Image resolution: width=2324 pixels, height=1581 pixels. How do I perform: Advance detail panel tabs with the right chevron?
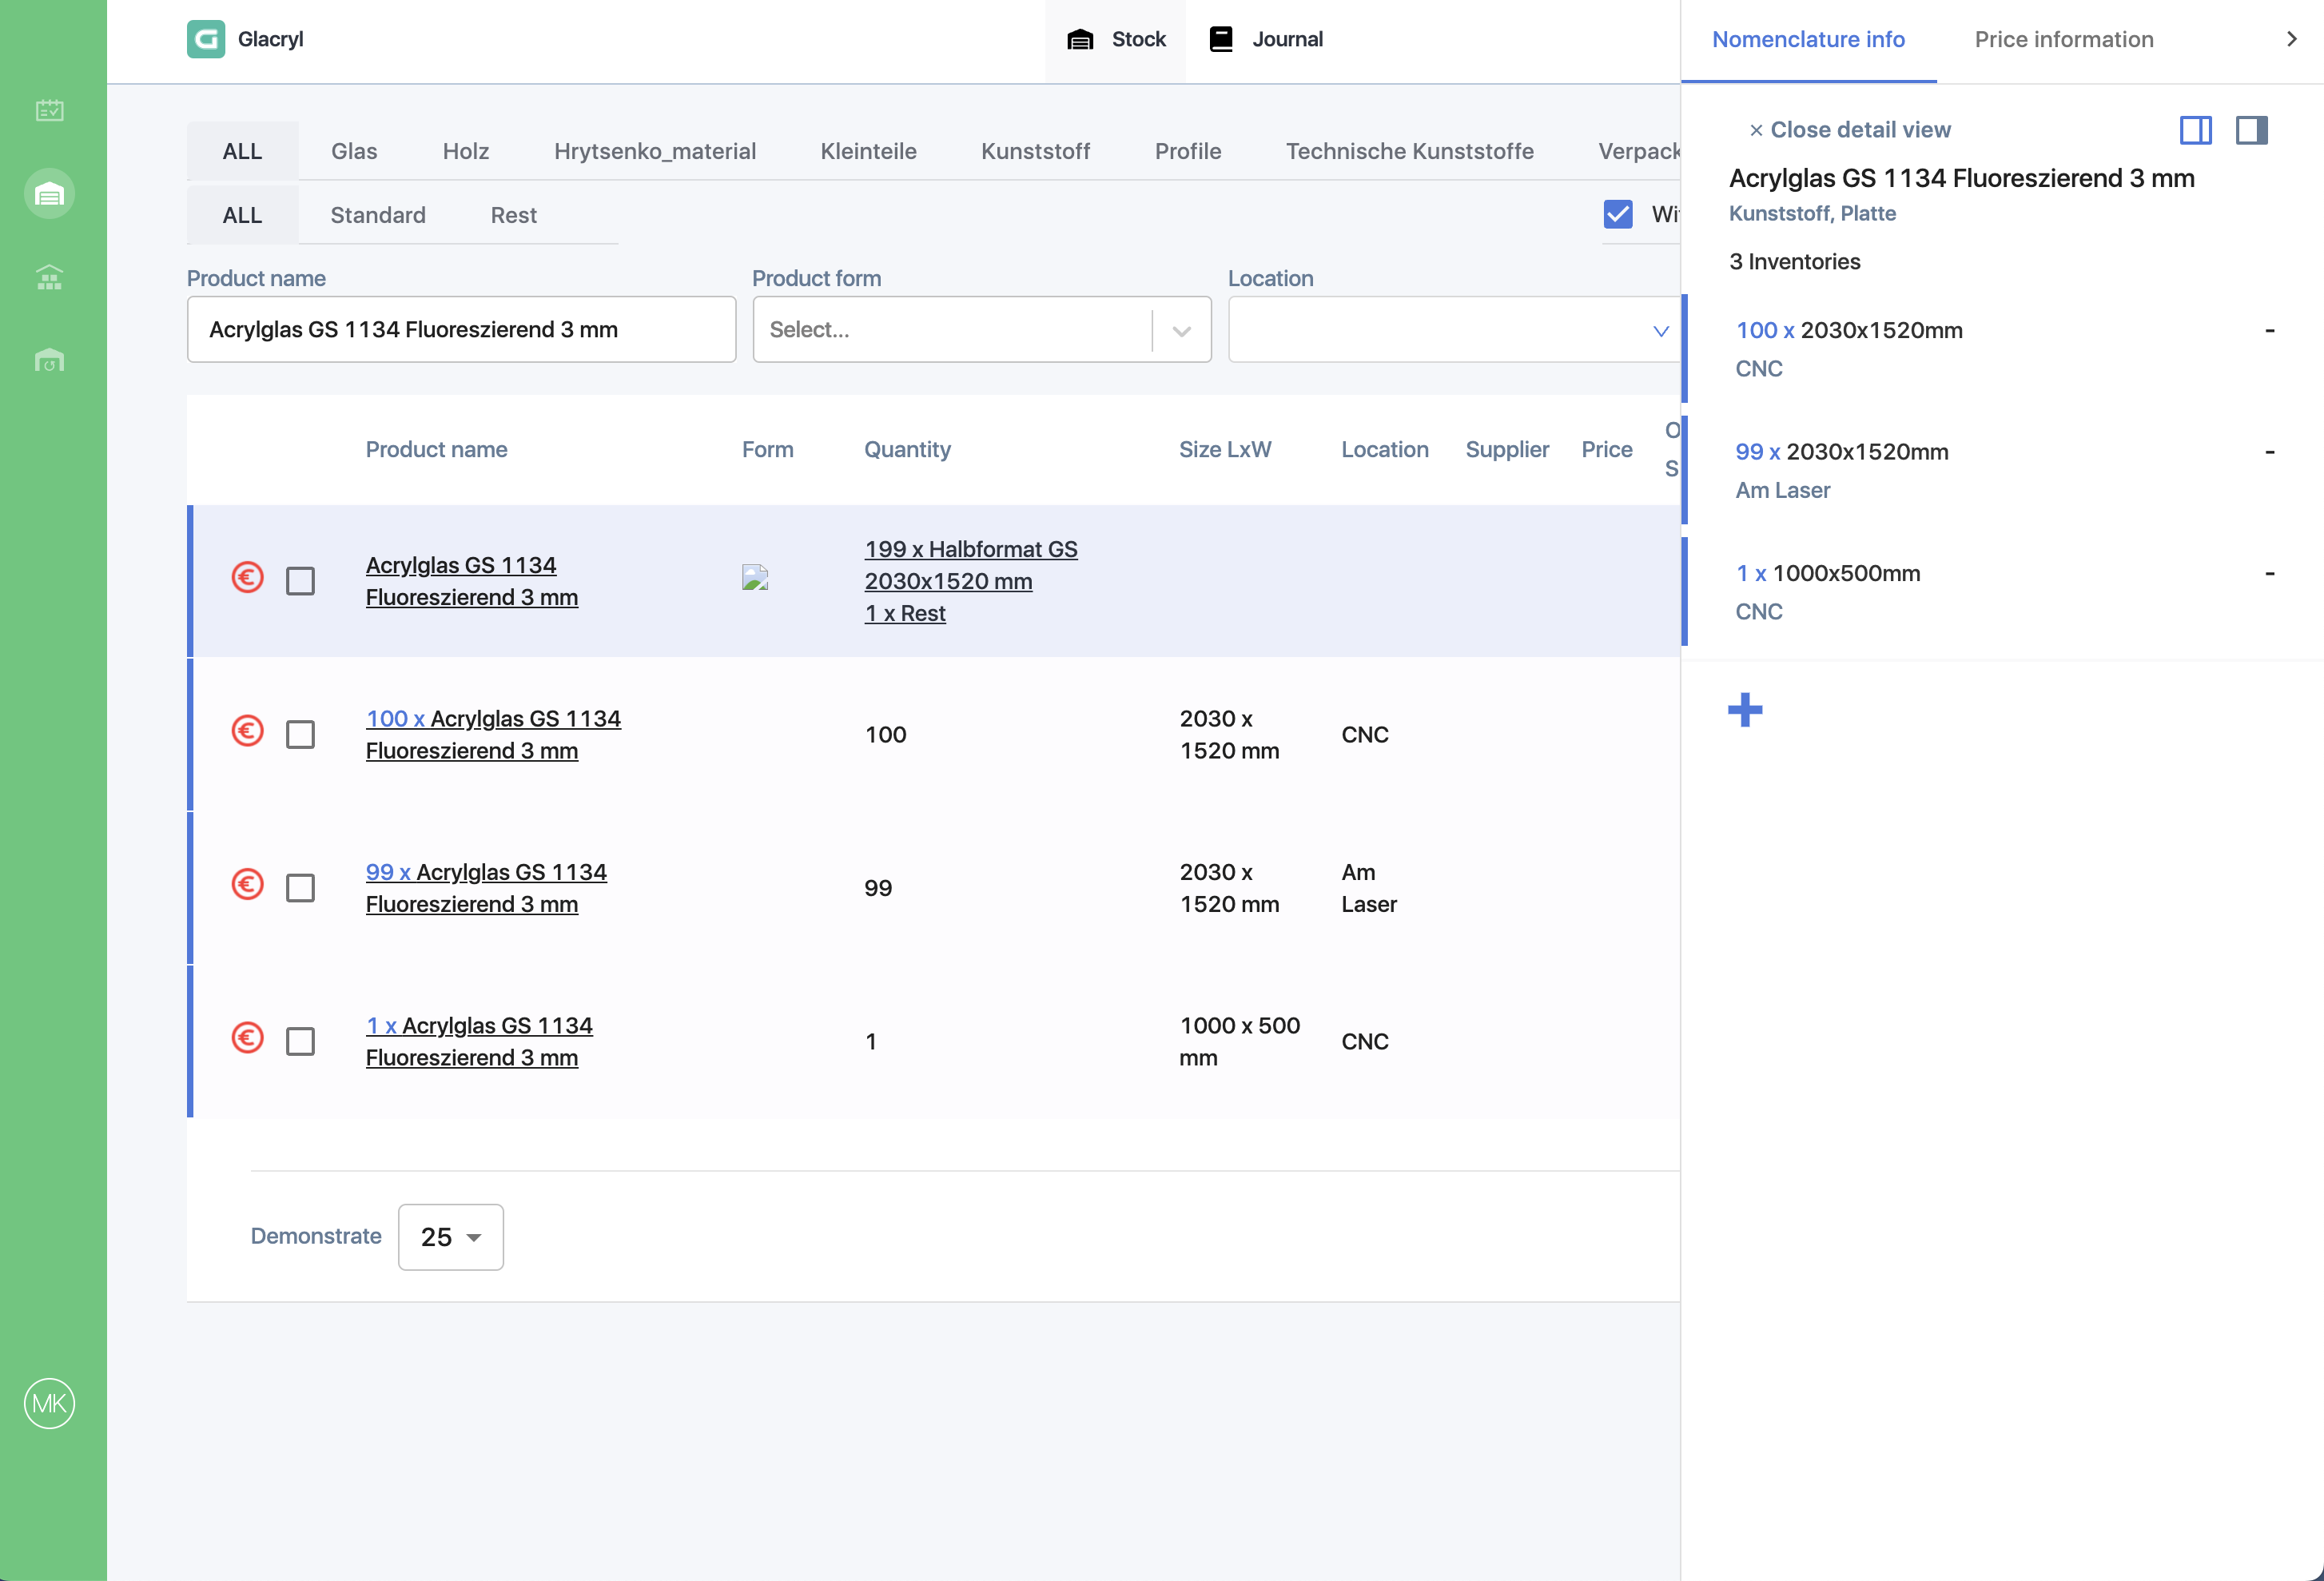[x=2292, y=39]
